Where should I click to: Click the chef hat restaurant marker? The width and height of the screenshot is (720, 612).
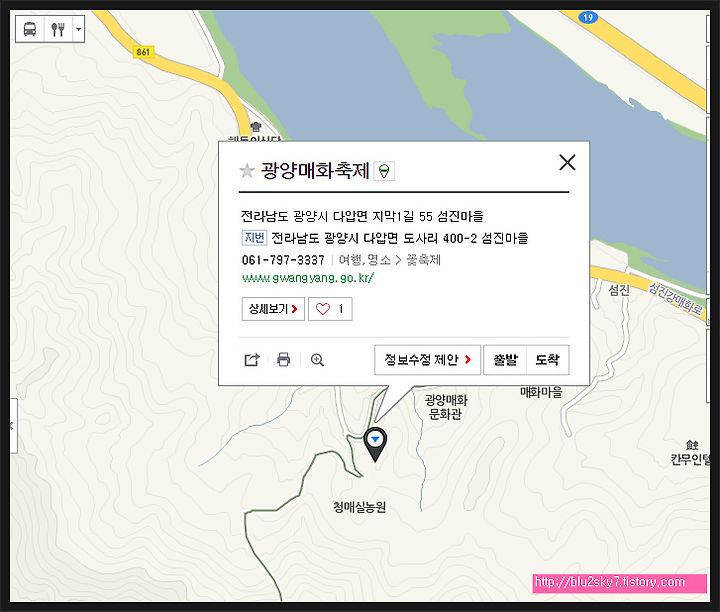point(256,126)
